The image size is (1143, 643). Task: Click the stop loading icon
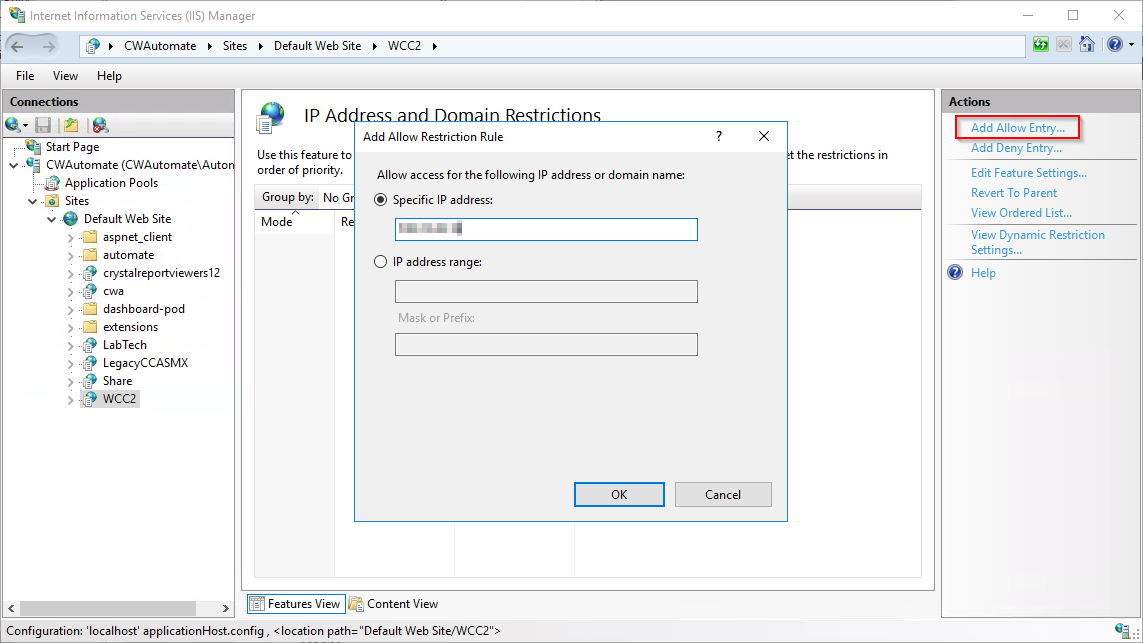1064,44
